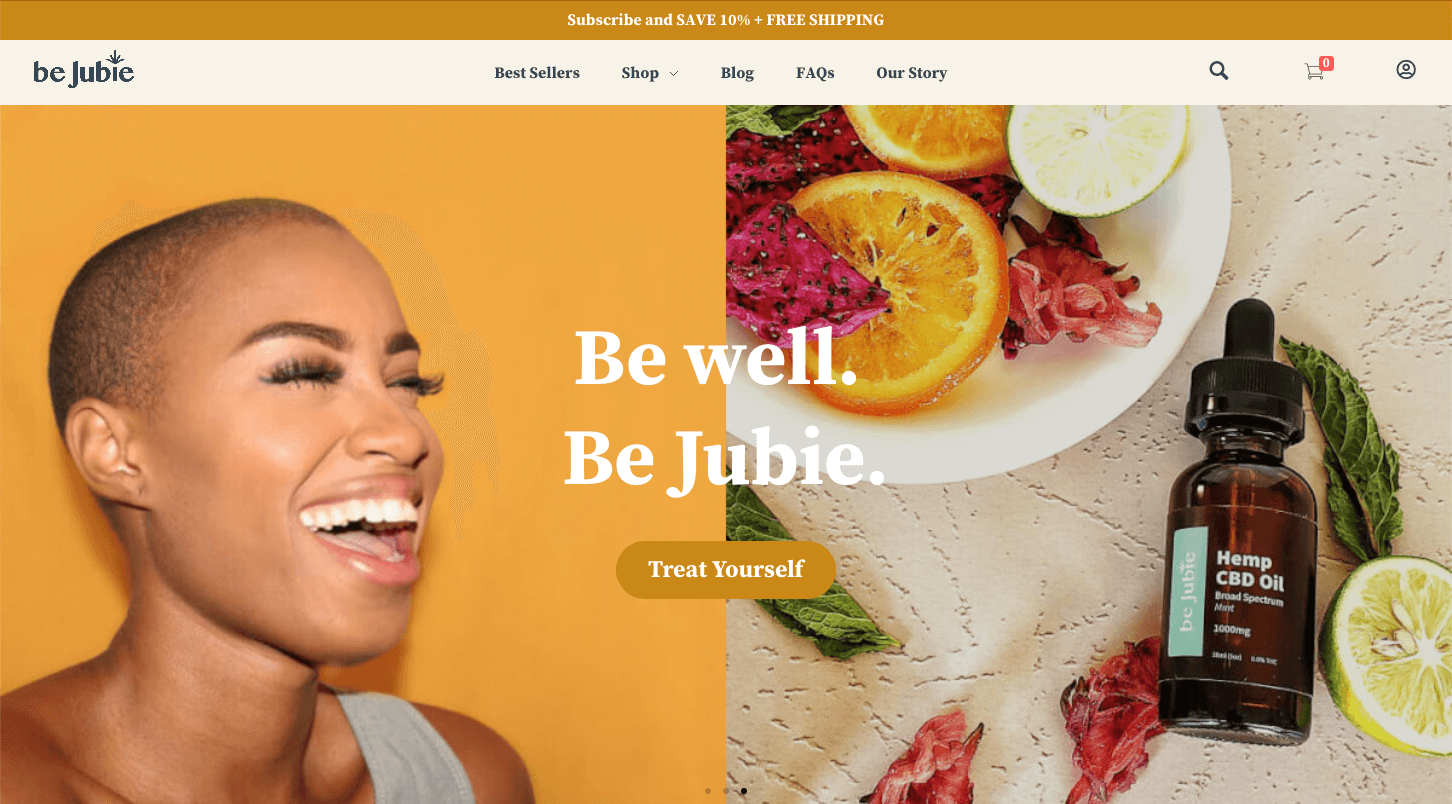Screen dimensions: 1452x804
Task: Select the third active carousel dot
Action: click(744, 791)
